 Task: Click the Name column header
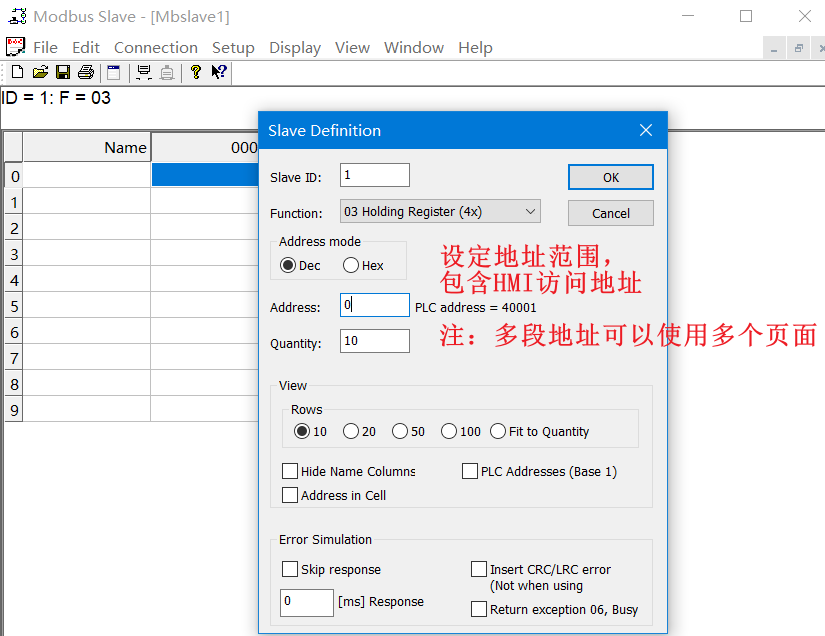(87, 147)
